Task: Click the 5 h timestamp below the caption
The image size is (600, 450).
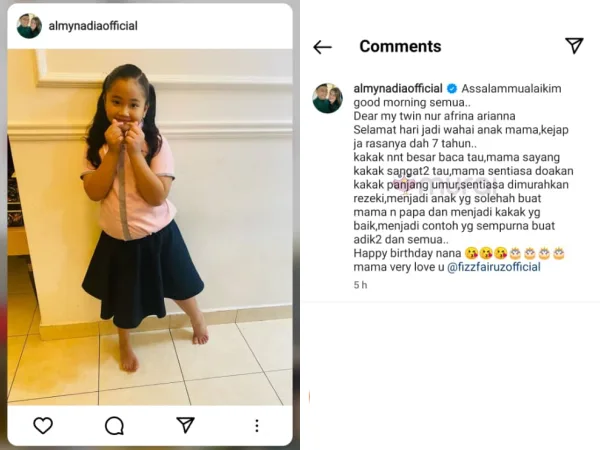Action: pyautogui.click(x=360, y=285)
